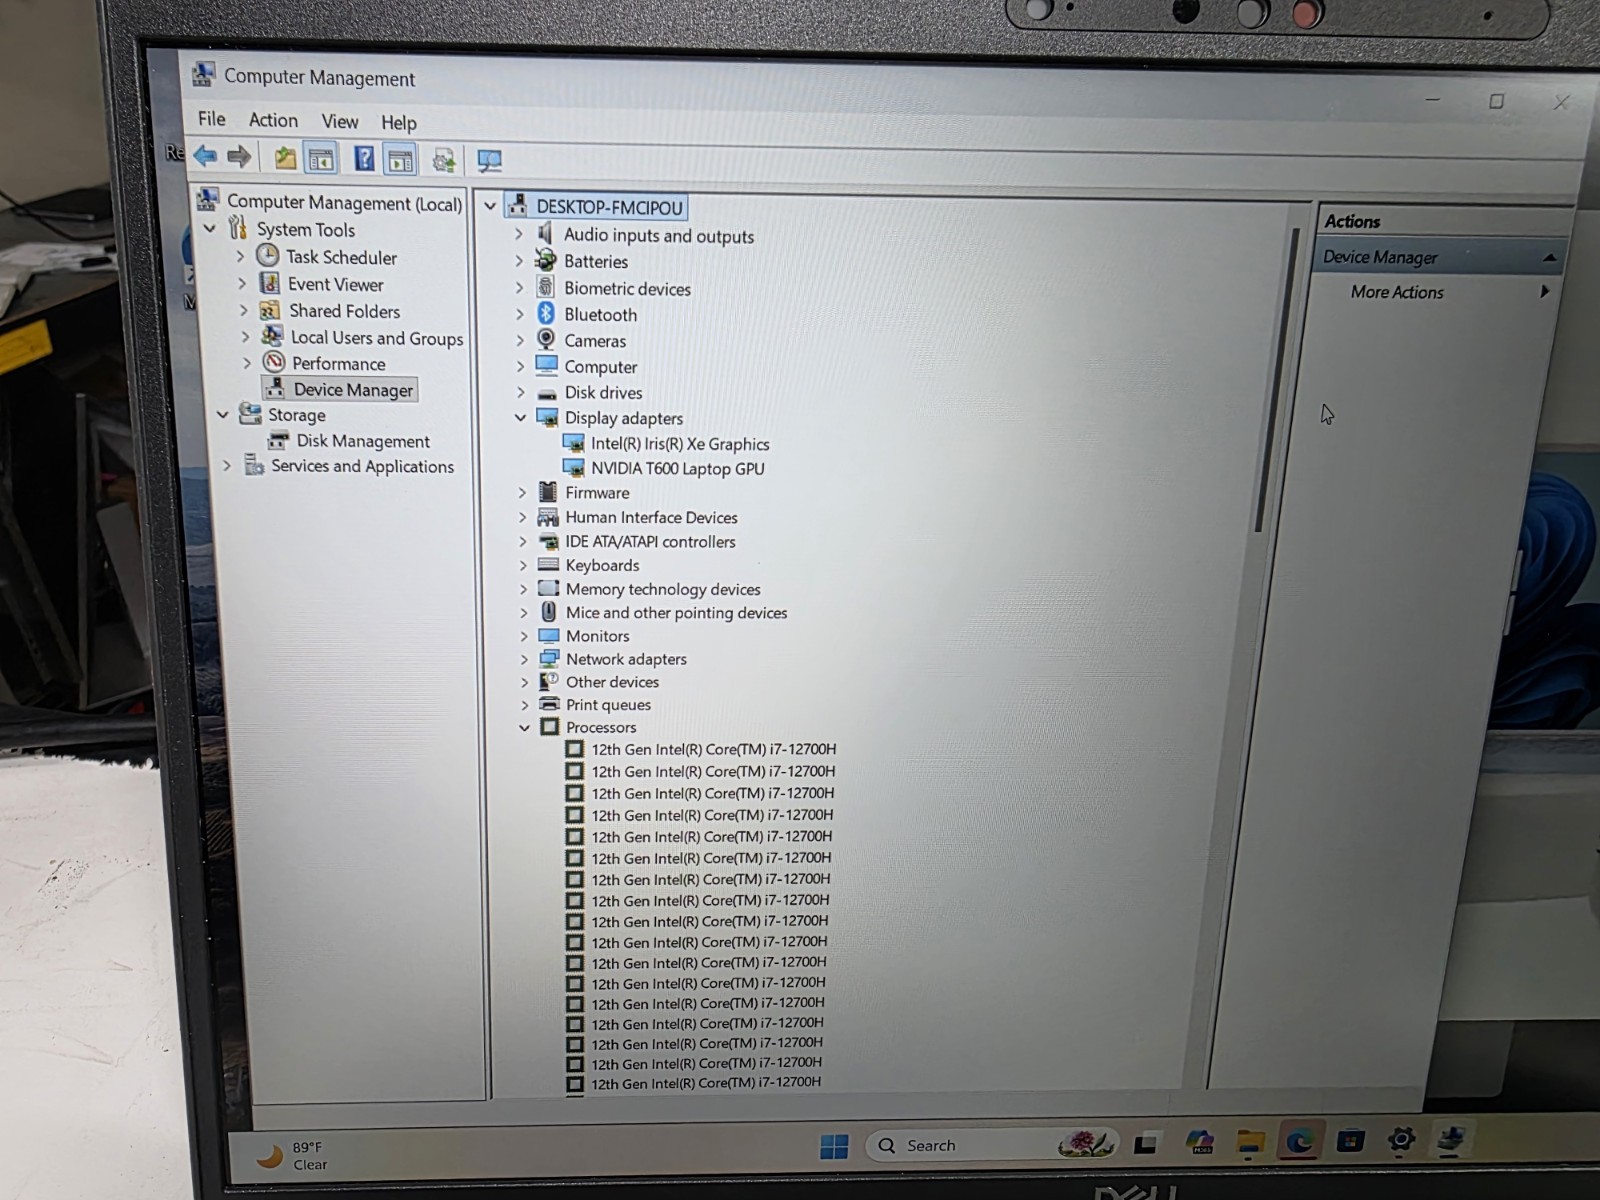The width and height of the screenshot is (1600, 1200).
Task: Click the Forward arrow toolbar icon
Action: [239, 156]
